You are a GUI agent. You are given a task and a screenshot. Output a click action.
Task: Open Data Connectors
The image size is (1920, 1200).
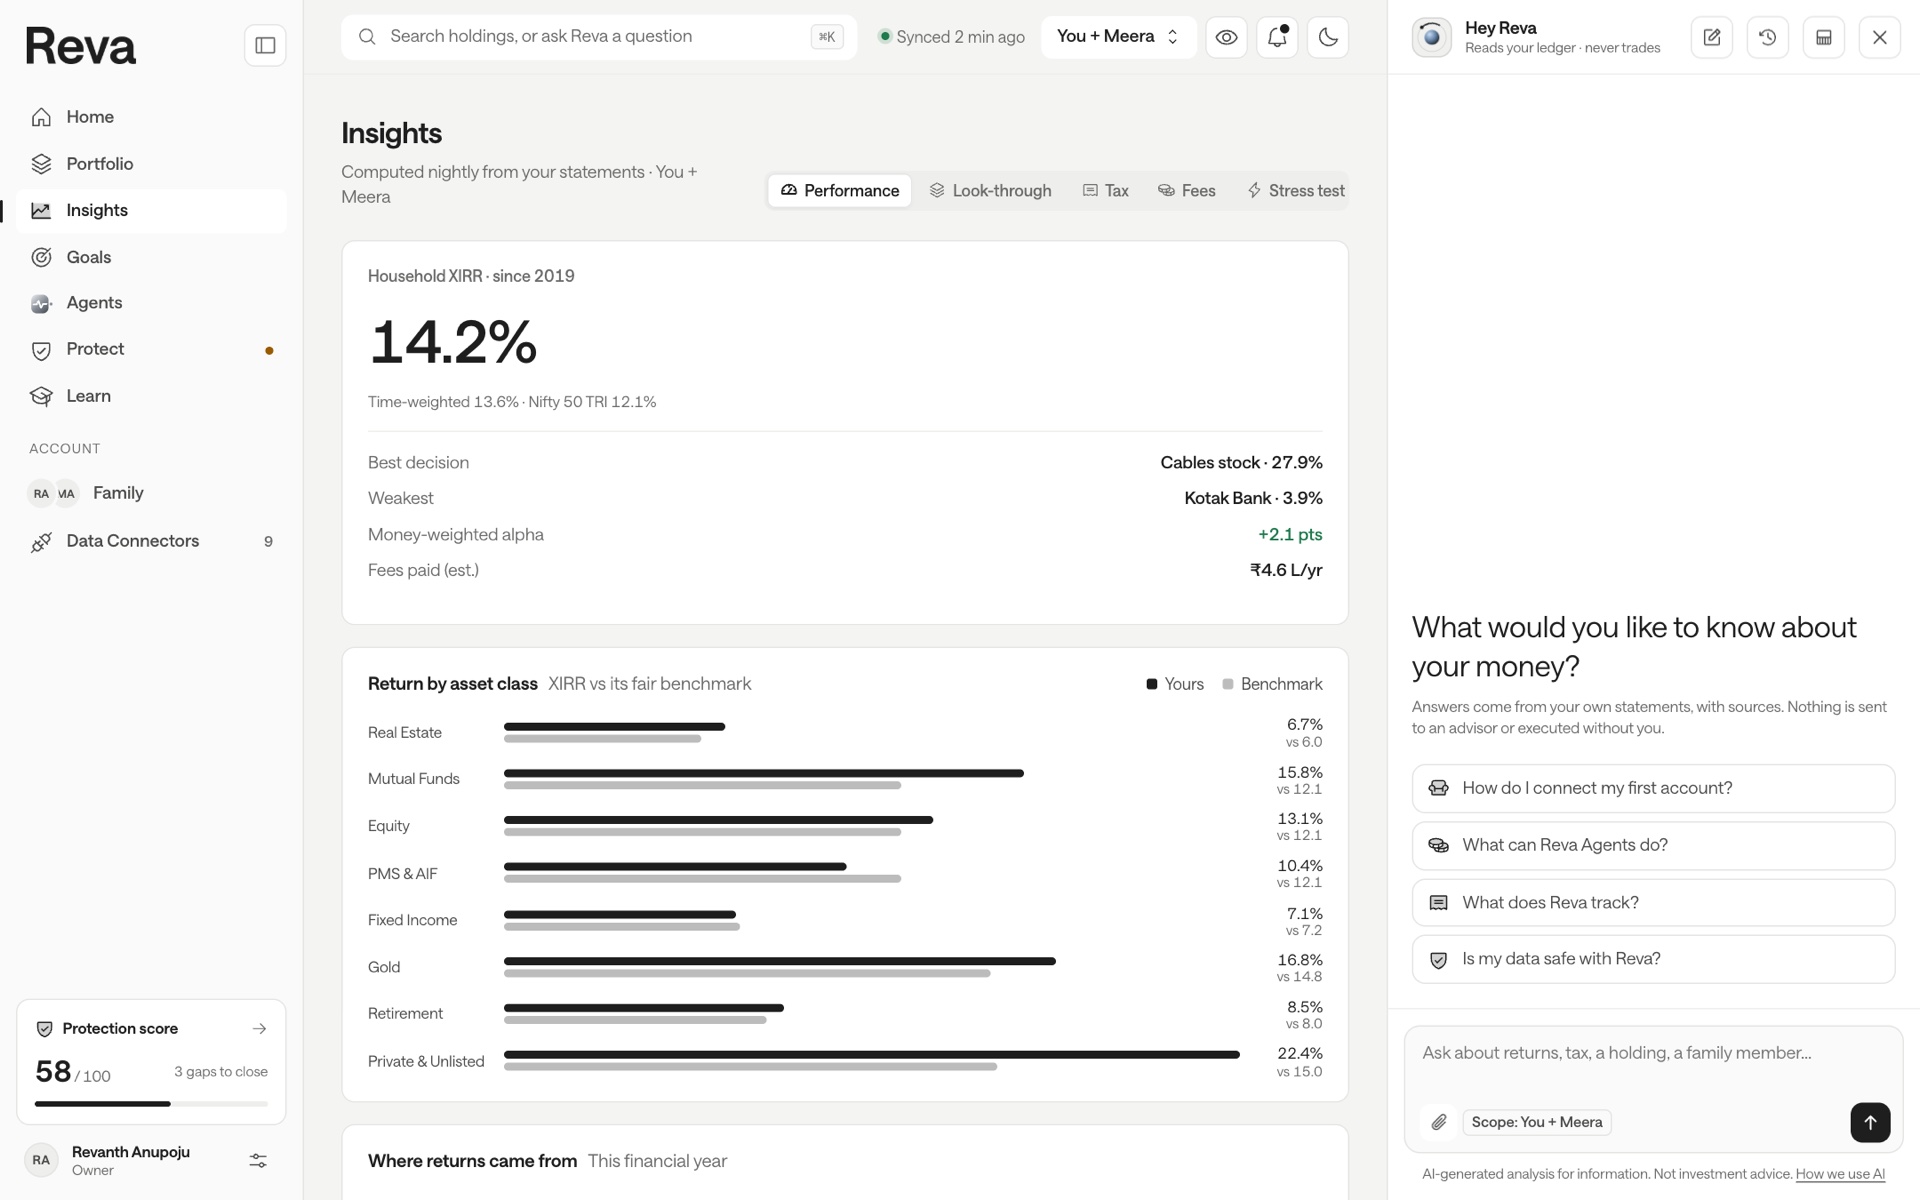click(x=151, y=541)
